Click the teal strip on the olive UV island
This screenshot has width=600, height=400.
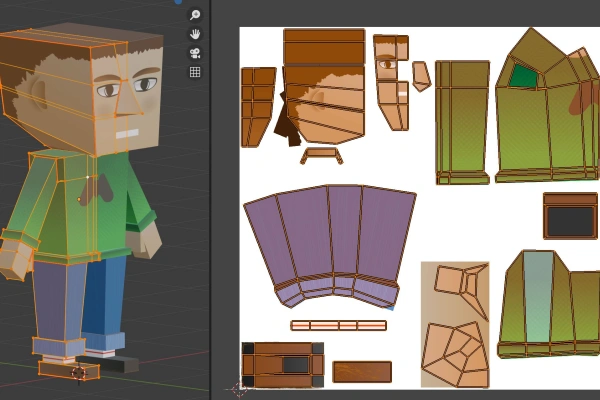tap(538, 297)
